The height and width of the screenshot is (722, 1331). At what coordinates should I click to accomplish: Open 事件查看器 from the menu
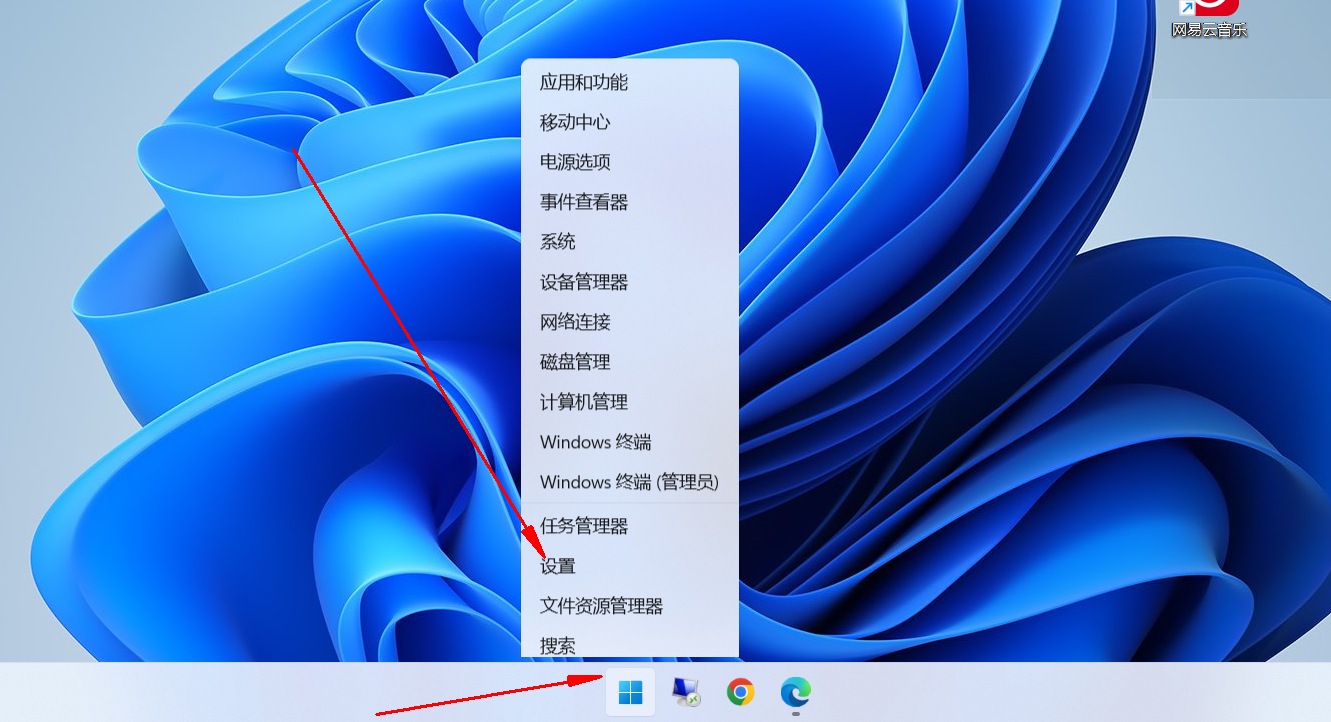point(630,202)
